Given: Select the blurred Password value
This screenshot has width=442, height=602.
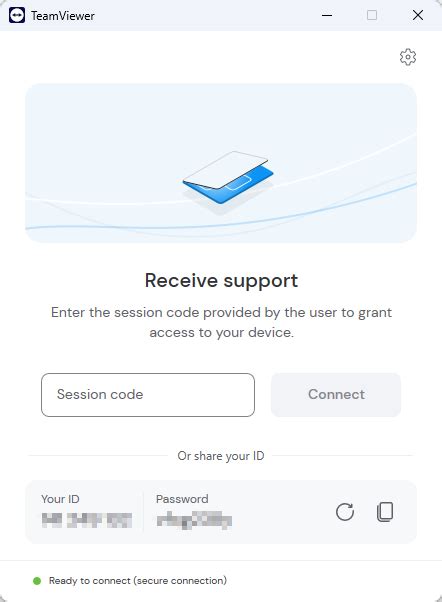Looking at the screenshot, I should click(x=194, y=520).
